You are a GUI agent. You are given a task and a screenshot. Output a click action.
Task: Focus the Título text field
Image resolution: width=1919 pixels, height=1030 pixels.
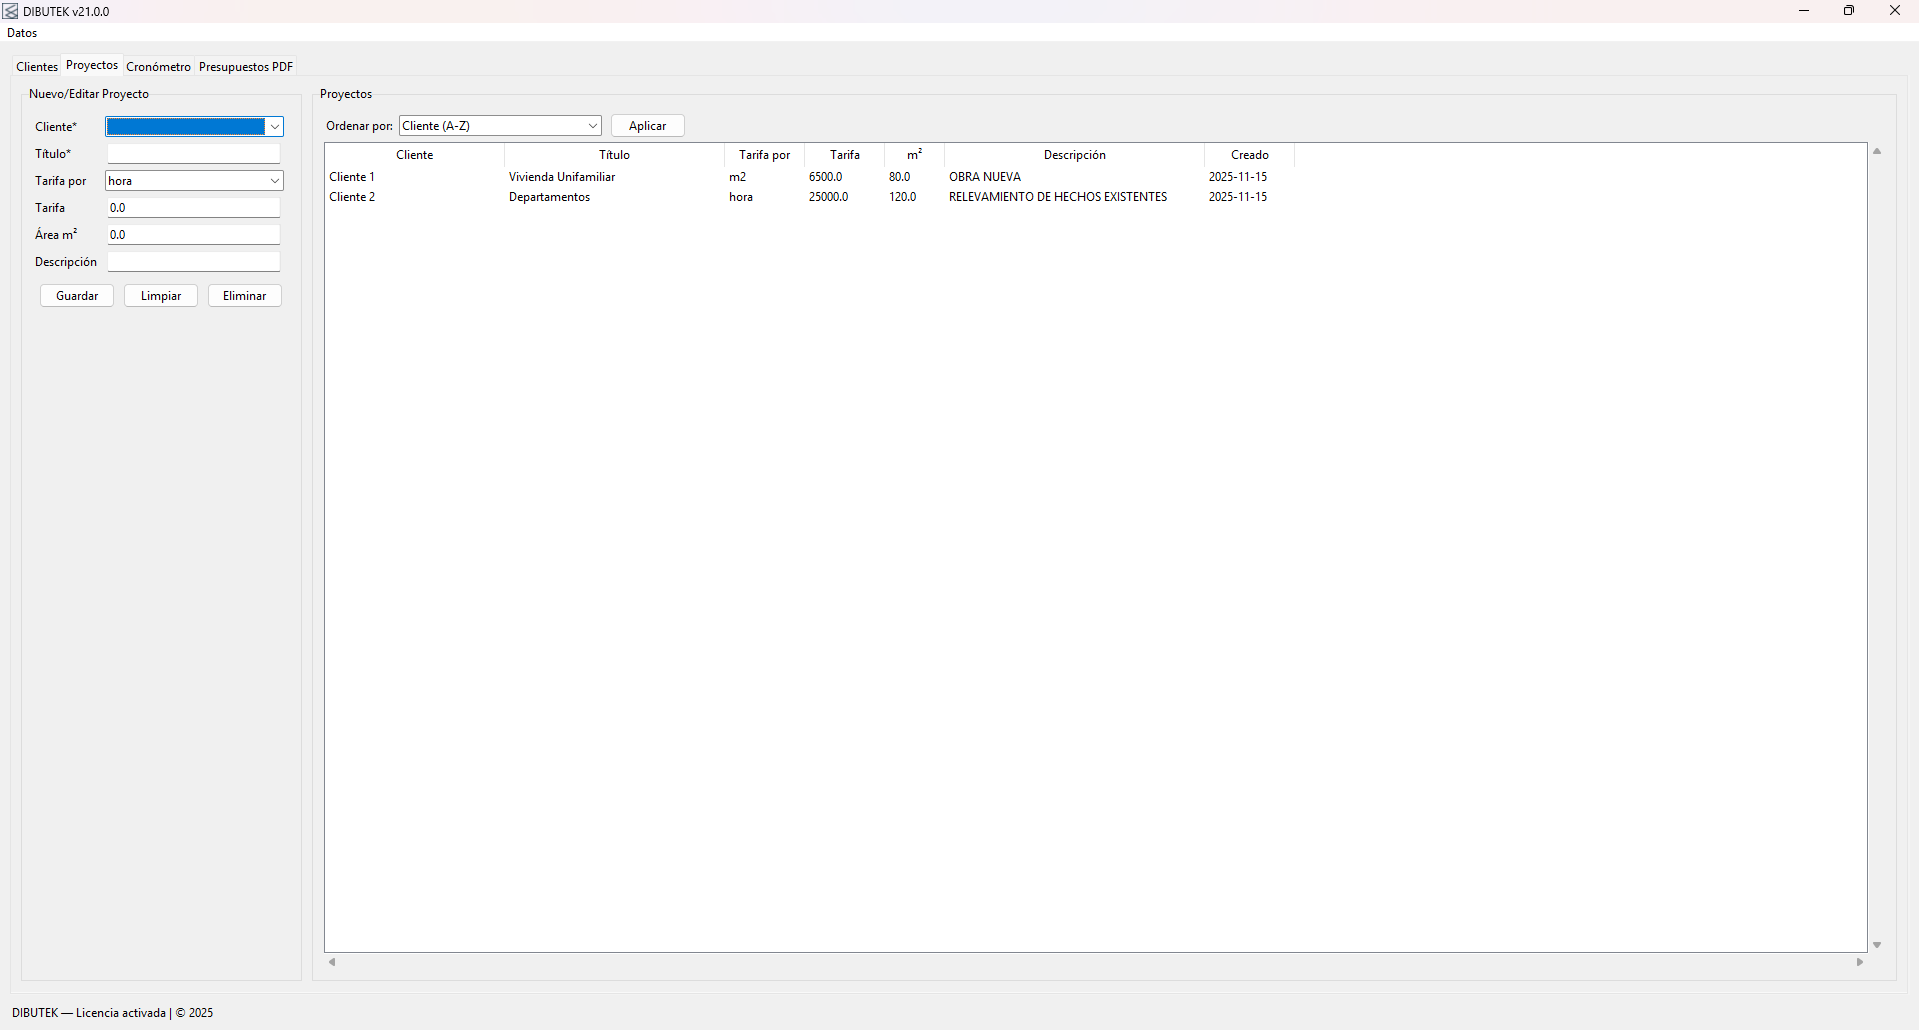[x=194, y=154]
